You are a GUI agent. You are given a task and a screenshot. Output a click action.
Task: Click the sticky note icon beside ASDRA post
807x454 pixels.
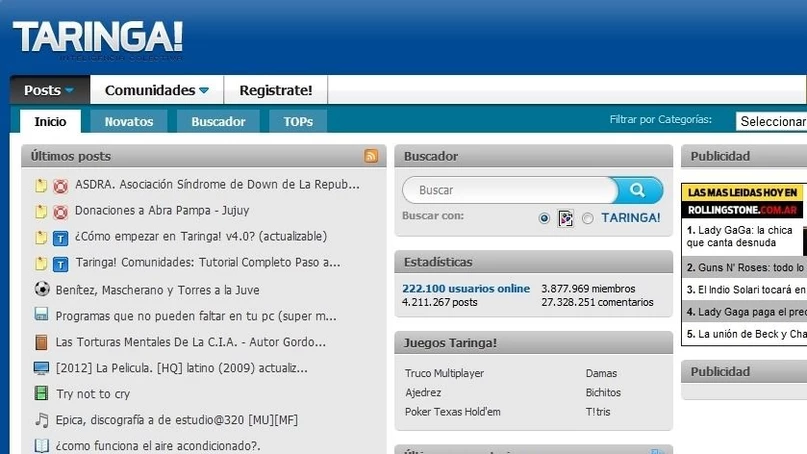click(x=41, y=185)
